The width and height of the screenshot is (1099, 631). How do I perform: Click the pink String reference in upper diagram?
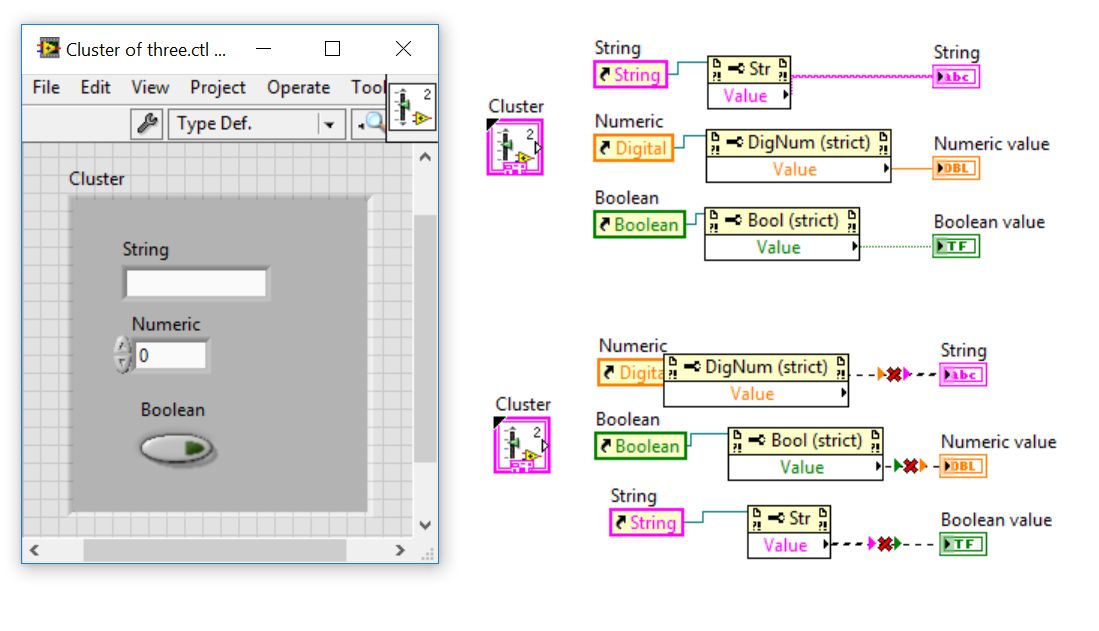pyautogui.click(x=631, y=74)
